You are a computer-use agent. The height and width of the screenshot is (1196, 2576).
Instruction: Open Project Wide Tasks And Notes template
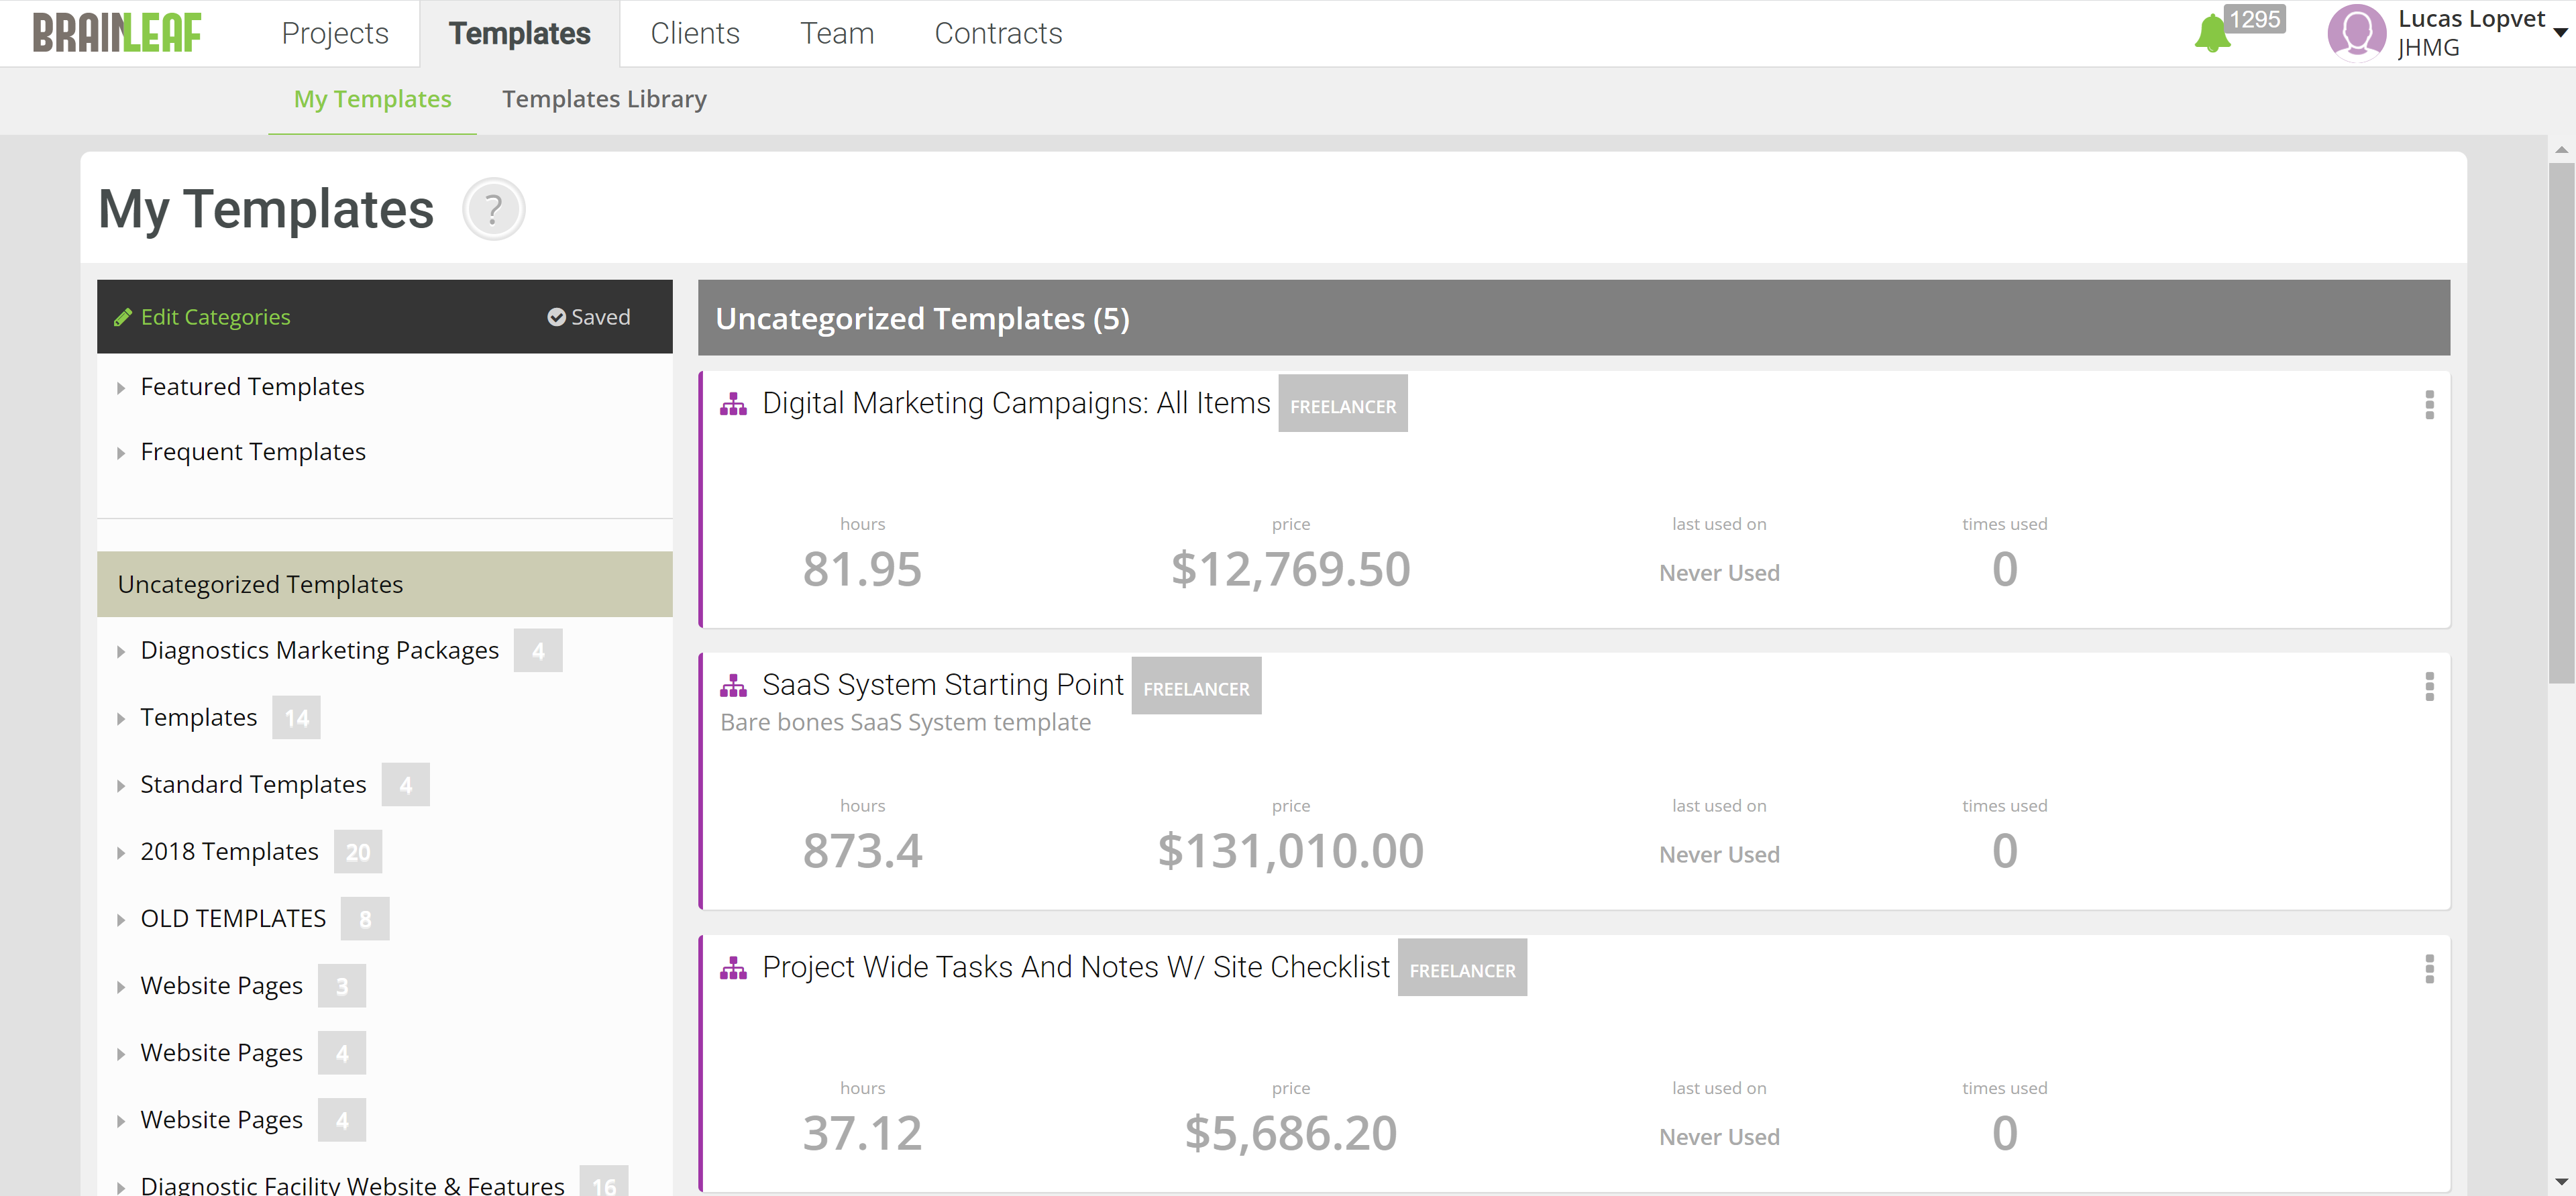[1076, 967]
